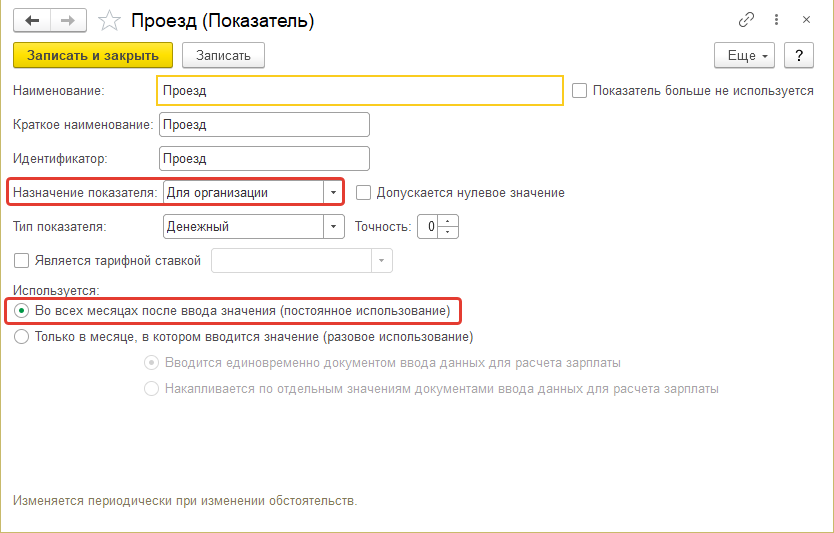Toggle 'Допускается нулевое значение' checkbox
Viewport: 834px width, 533px height.
point(364,192)
